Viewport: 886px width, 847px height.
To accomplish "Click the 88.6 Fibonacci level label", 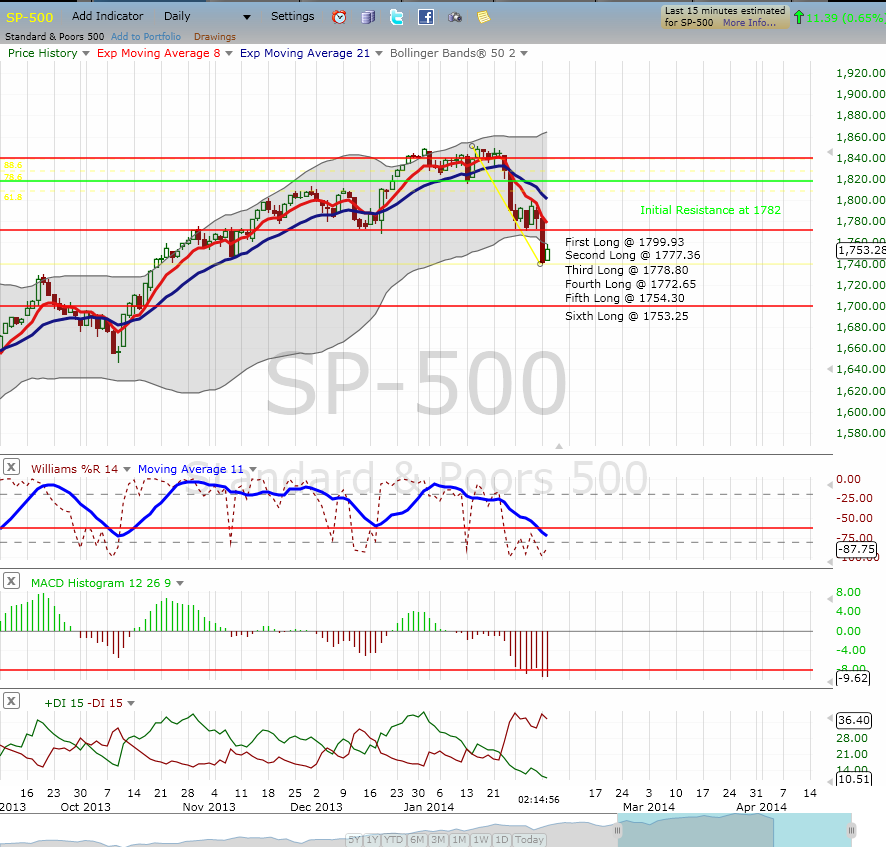I will 13,165.
